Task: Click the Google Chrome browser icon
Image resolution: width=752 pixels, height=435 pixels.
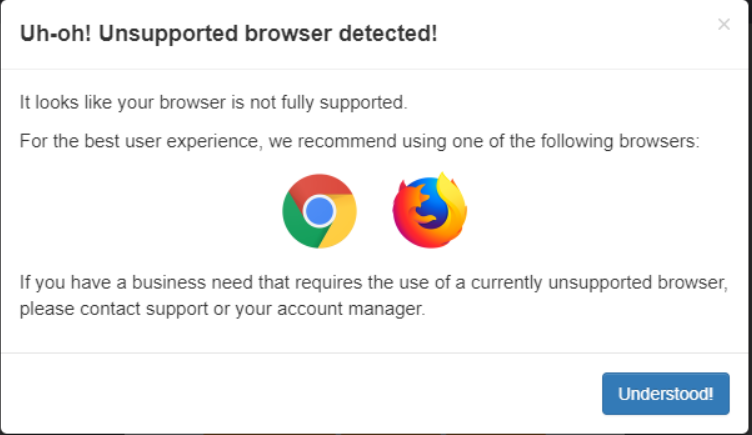Action: 319,211
